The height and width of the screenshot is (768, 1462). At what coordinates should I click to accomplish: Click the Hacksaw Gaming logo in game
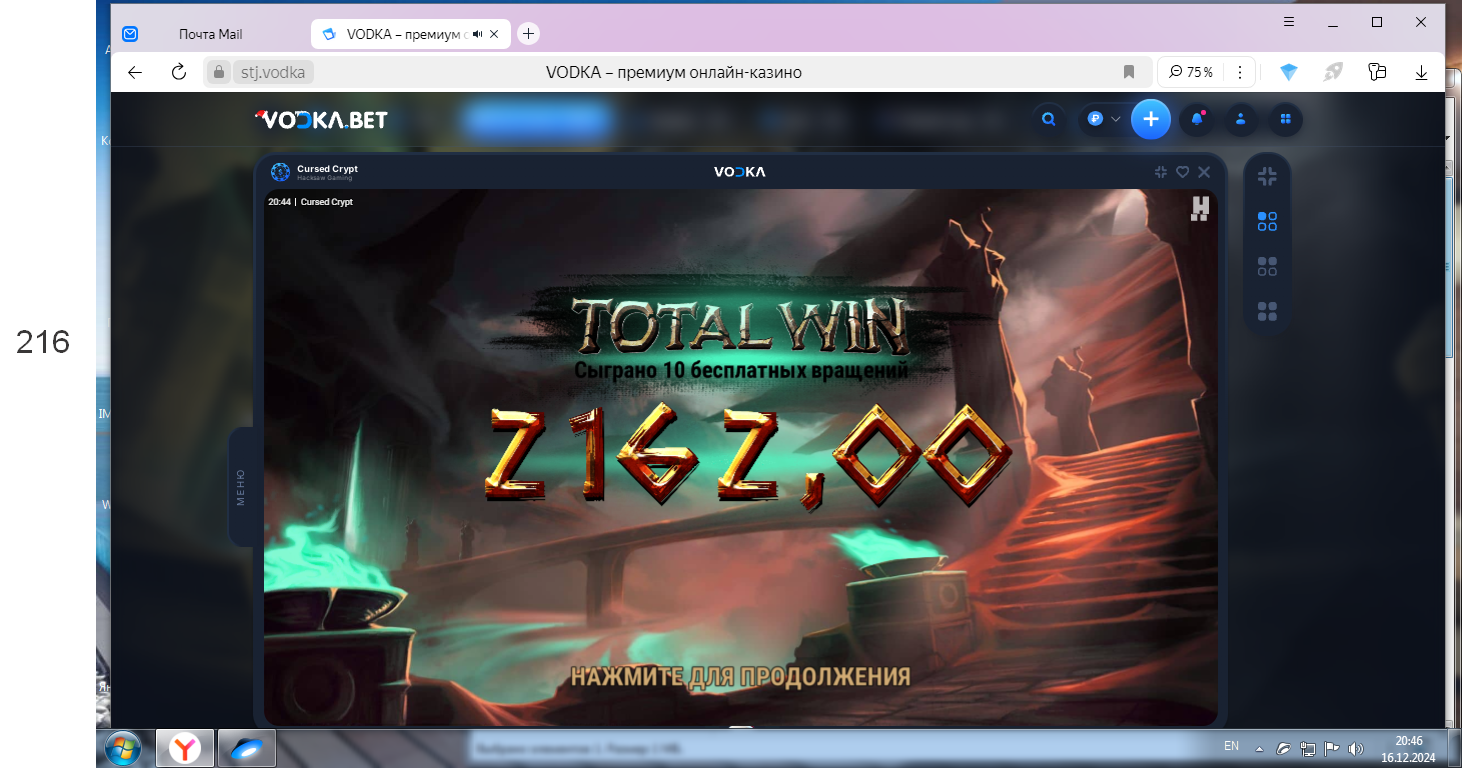(x=1200, y=208)
